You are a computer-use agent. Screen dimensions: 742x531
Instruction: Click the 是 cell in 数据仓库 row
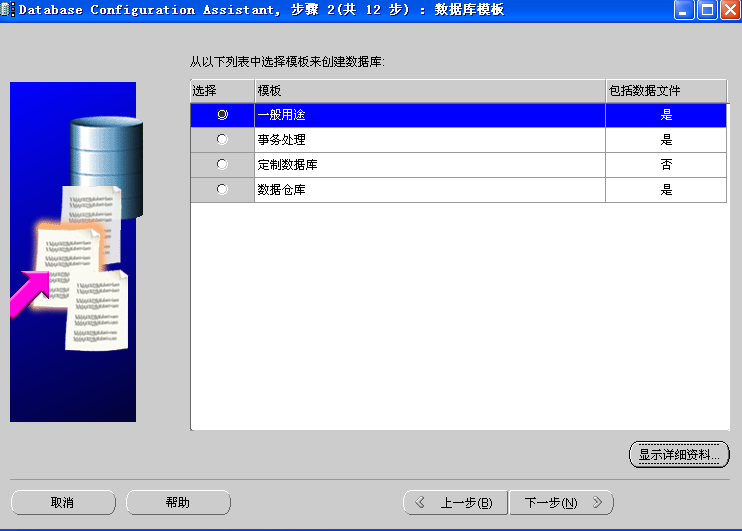[x=666, y=190]
